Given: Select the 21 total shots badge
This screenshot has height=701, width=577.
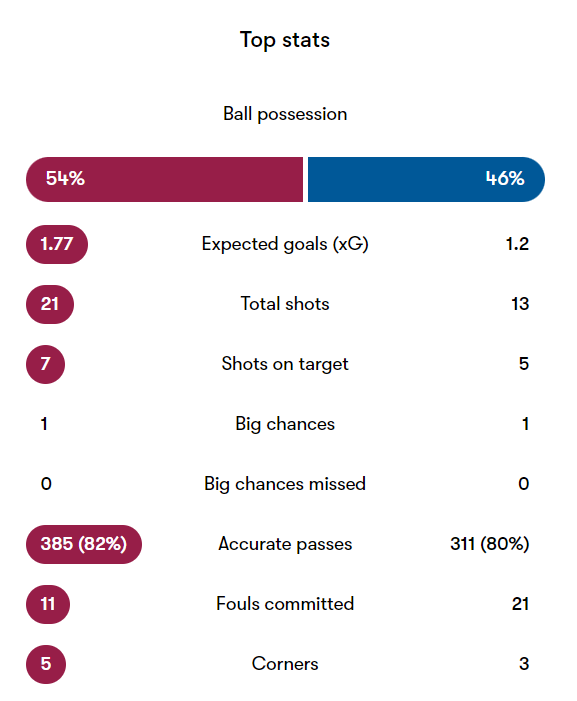Looking at the screenshot, I should point(50,304).
